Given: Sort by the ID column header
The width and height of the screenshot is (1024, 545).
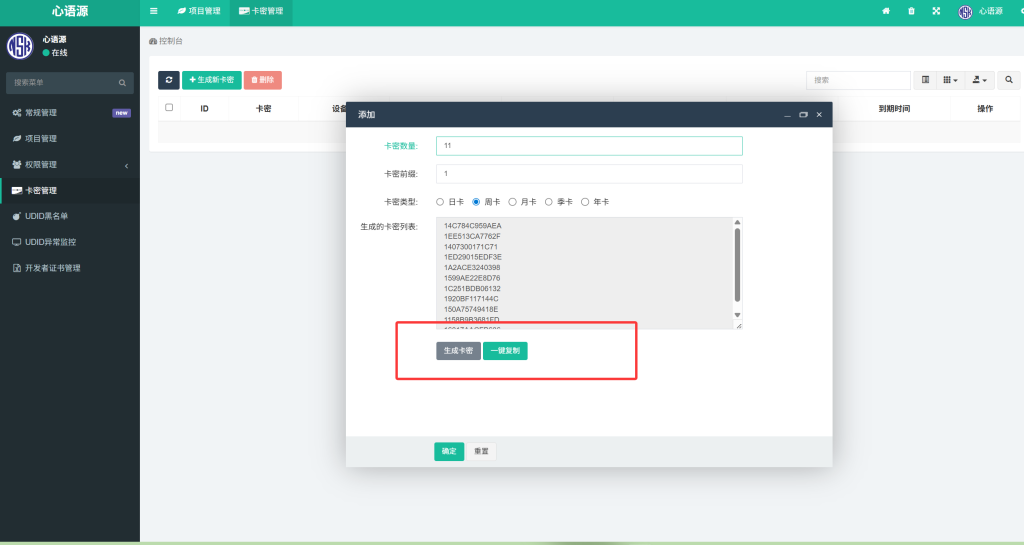Looking at the screenshot, I should coord(204,109).
